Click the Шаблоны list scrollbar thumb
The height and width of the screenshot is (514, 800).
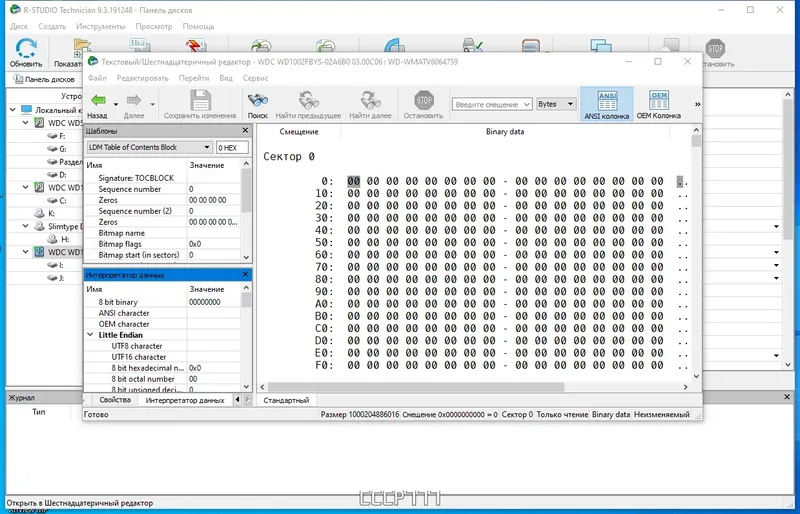[x=246, y=190]
